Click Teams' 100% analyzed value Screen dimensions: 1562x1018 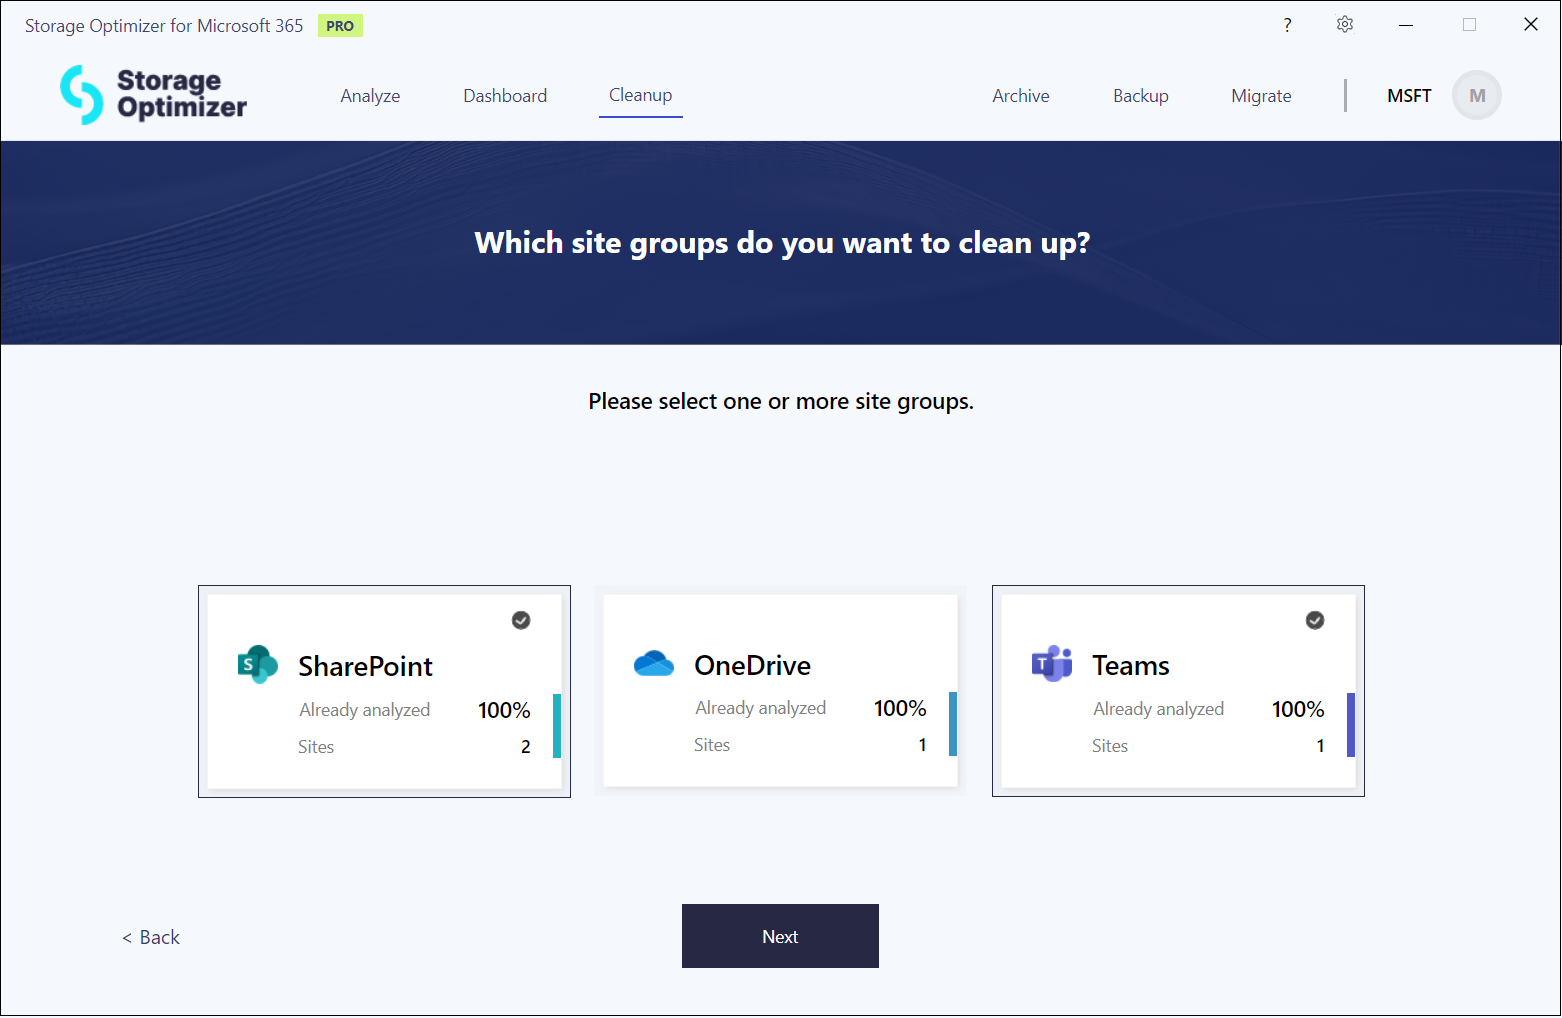1298,709
